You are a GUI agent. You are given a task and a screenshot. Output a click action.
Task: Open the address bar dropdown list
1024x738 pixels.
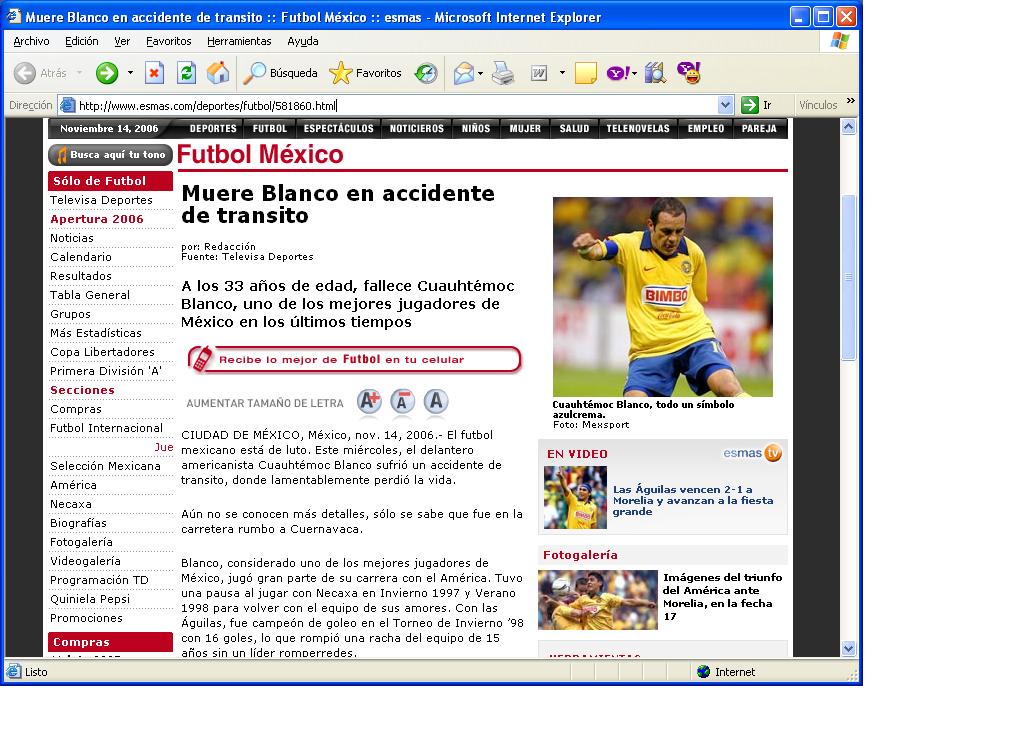pyautogui.click(x=725, y=105)
